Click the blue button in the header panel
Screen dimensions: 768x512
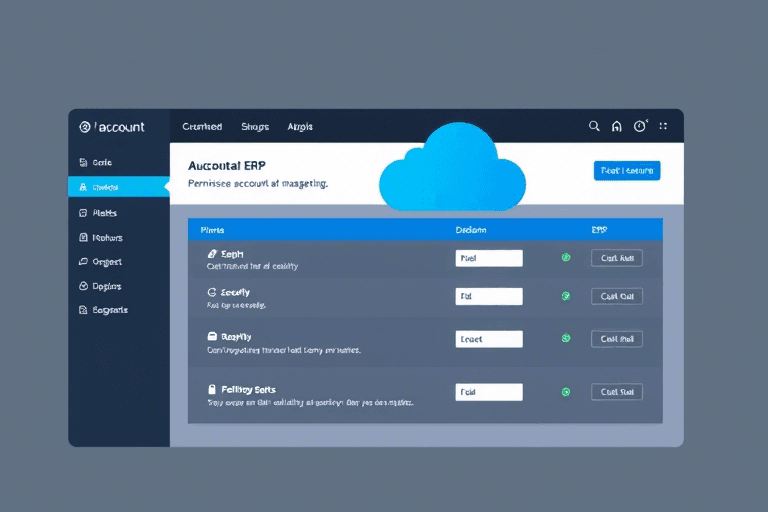[627, 171]
